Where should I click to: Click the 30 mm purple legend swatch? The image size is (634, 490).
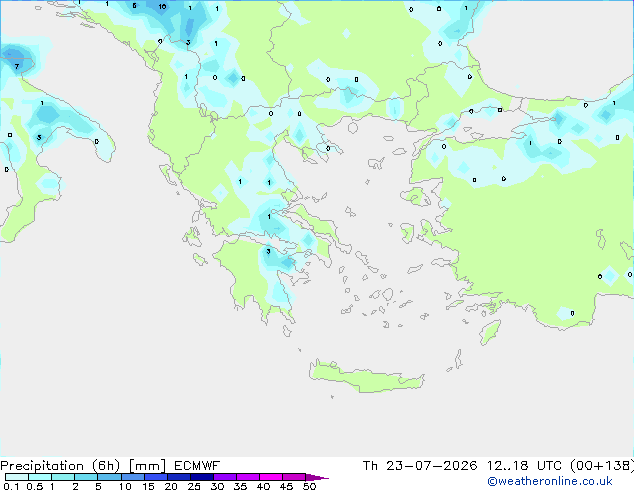click(x=225, y=477)
